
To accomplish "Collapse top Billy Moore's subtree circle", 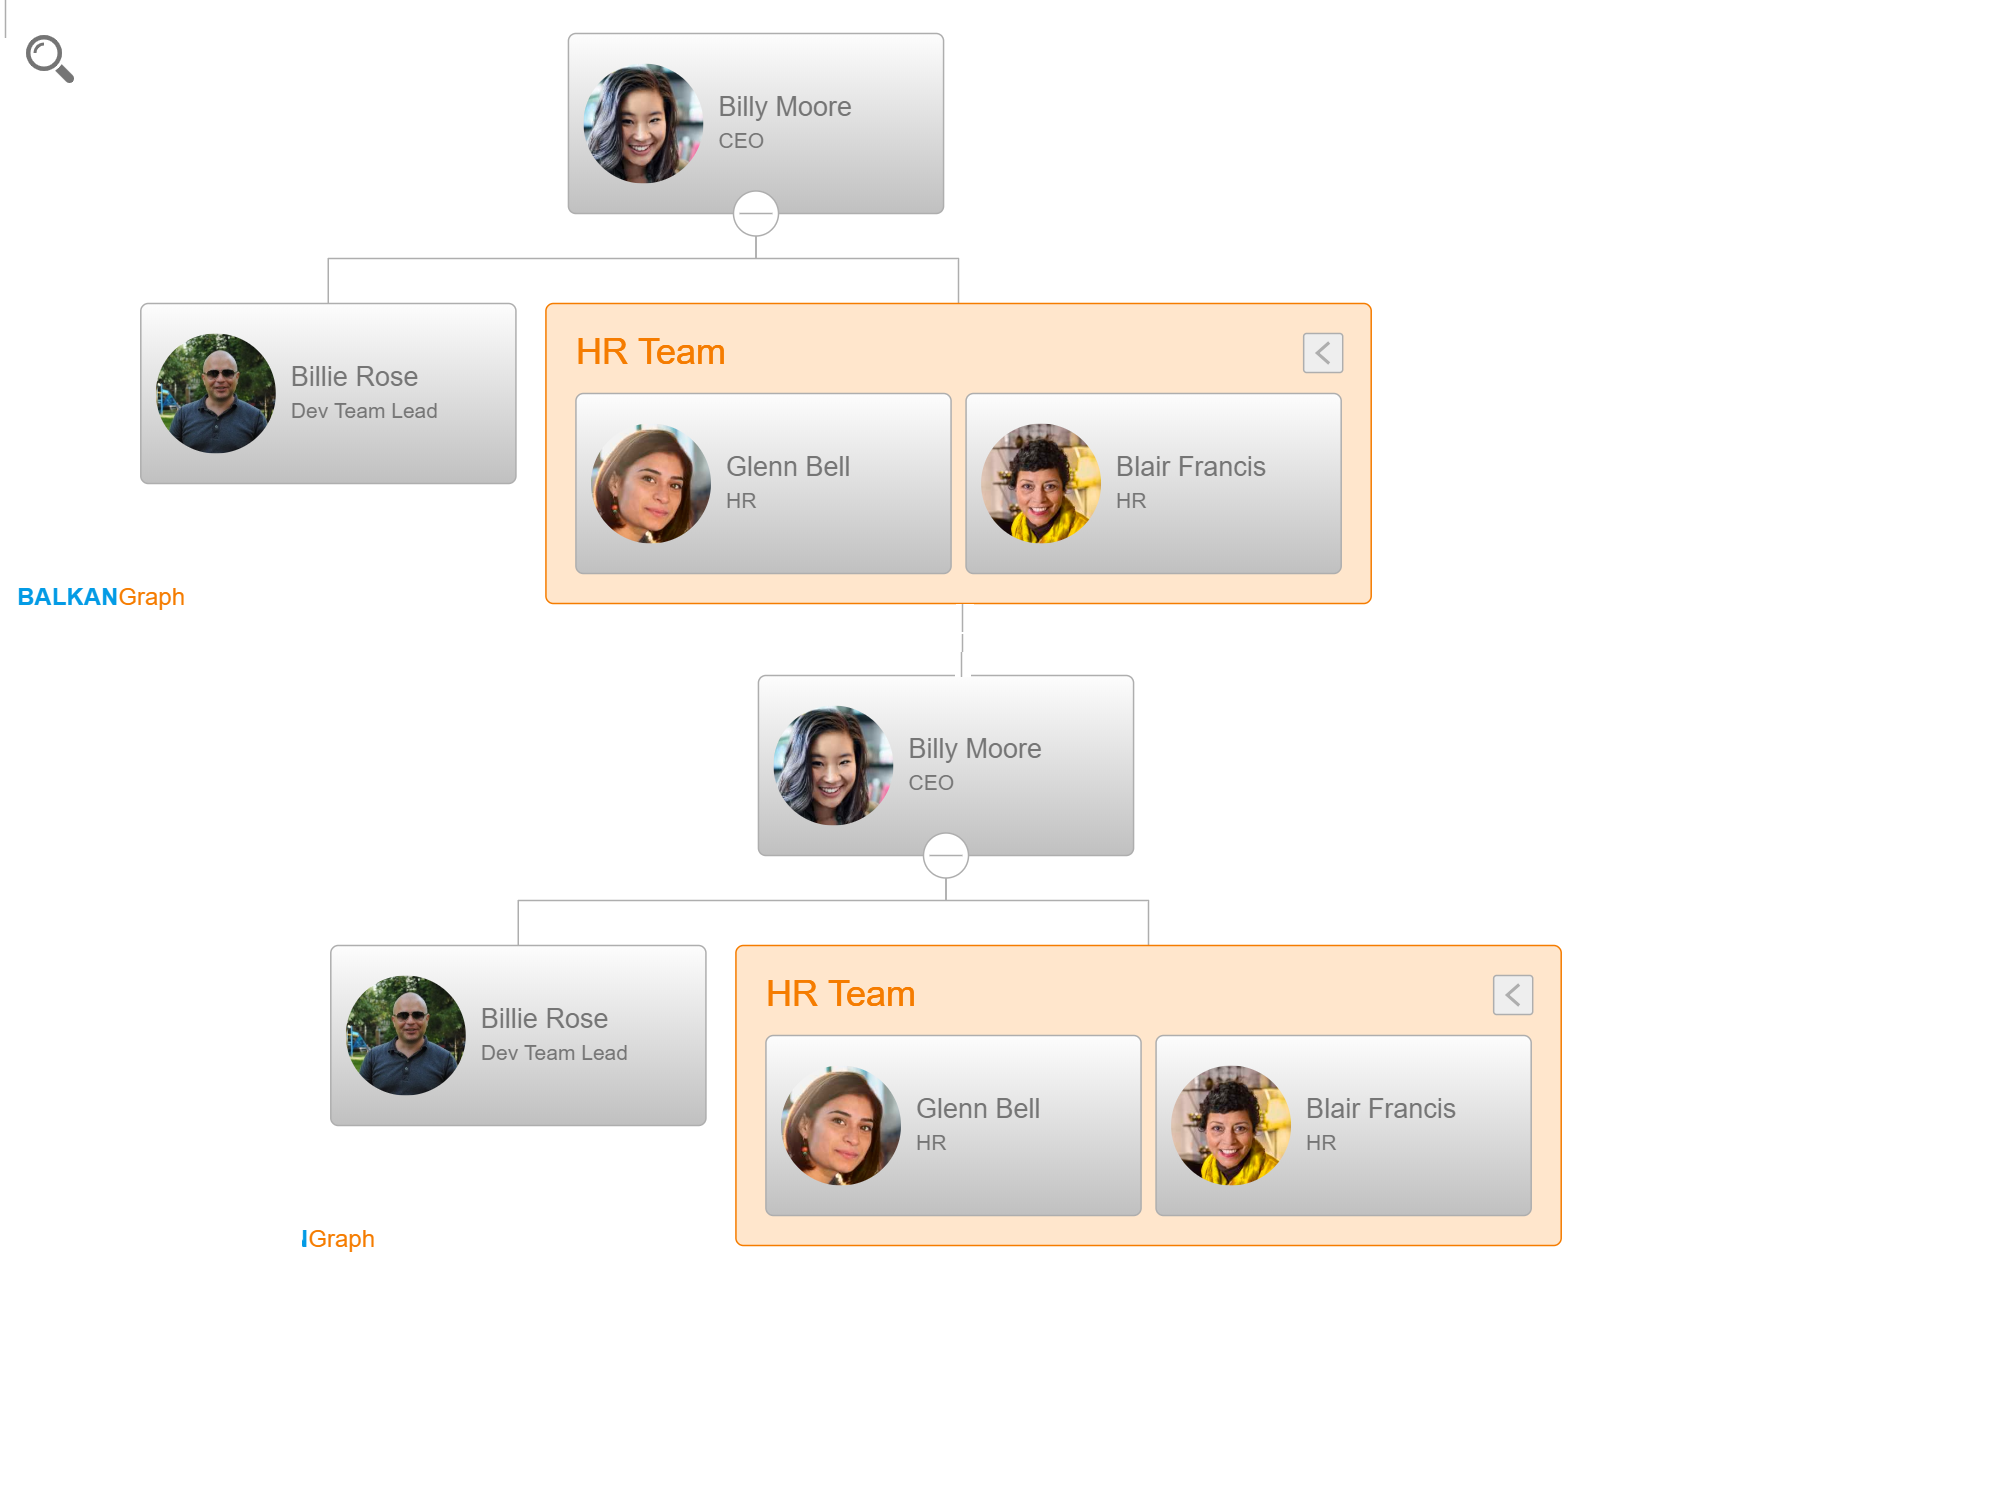I will coord(755,212).
